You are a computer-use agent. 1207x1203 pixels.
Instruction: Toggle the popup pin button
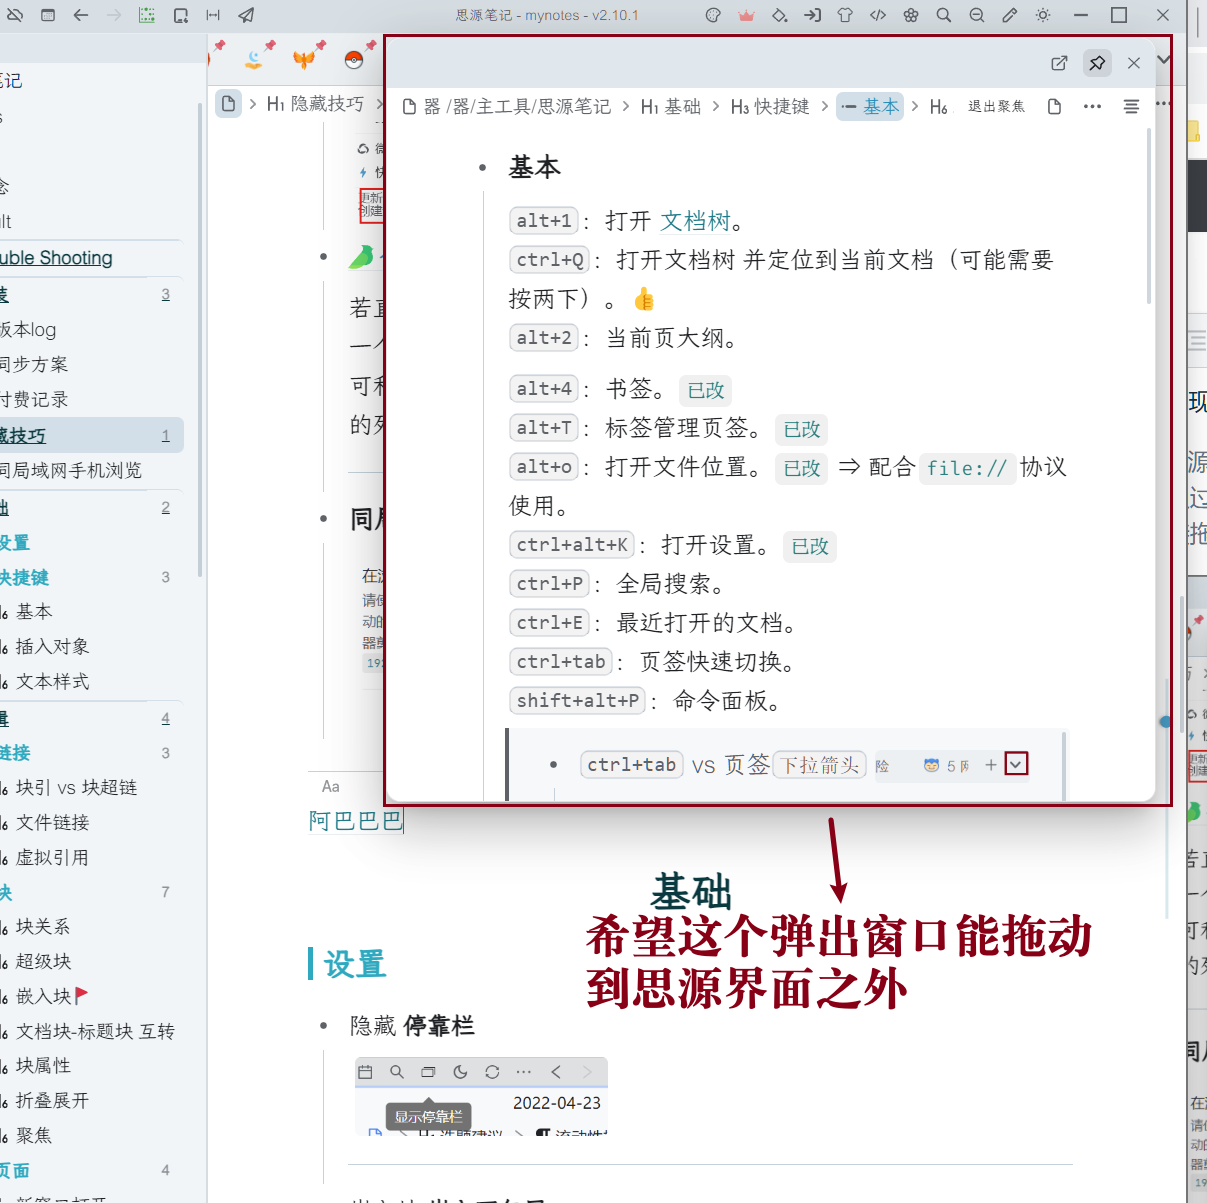click(x=1097, y=63)
